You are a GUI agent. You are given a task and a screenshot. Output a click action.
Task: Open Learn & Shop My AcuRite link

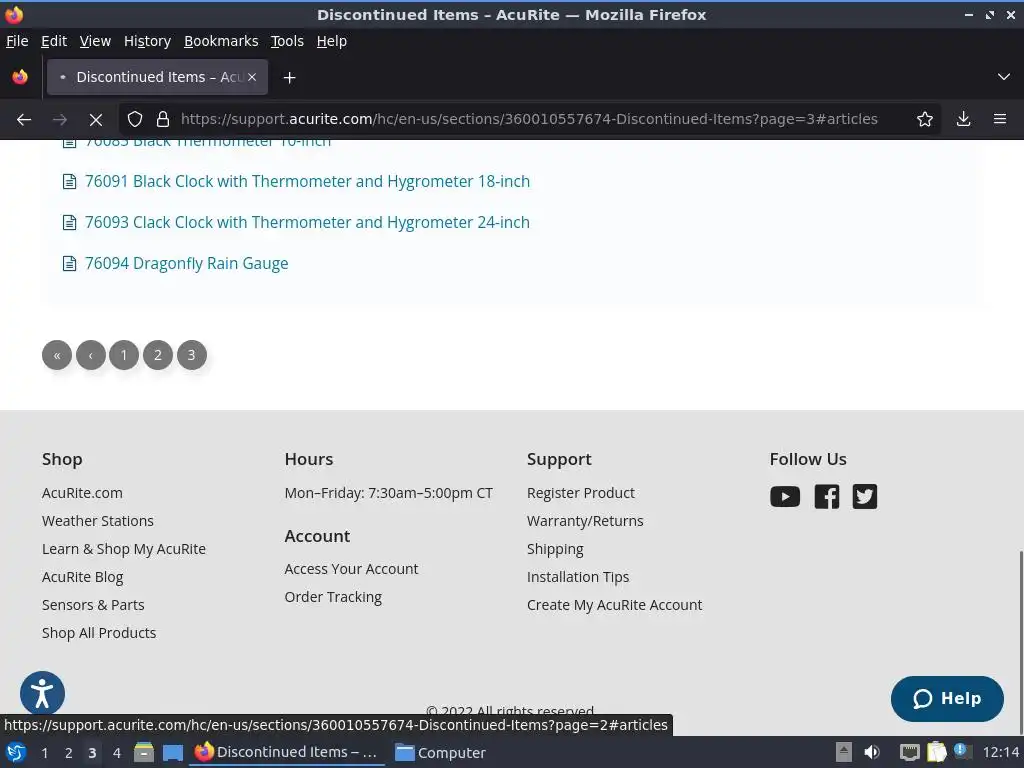(124, 549)
